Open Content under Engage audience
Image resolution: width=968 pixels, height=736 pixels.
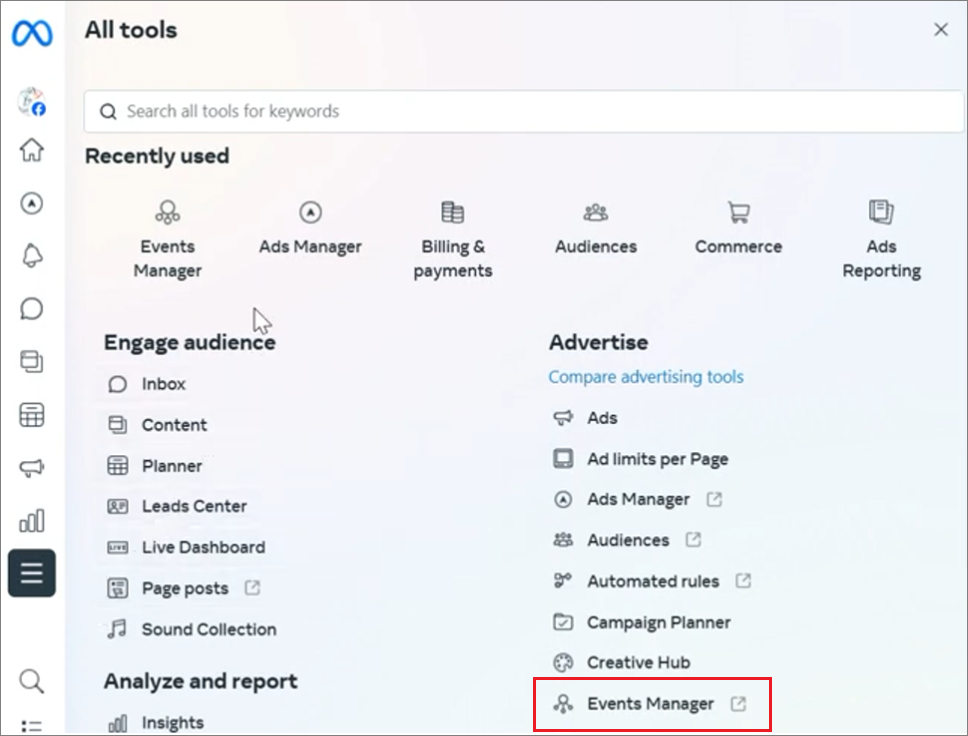tap(157, 425)
